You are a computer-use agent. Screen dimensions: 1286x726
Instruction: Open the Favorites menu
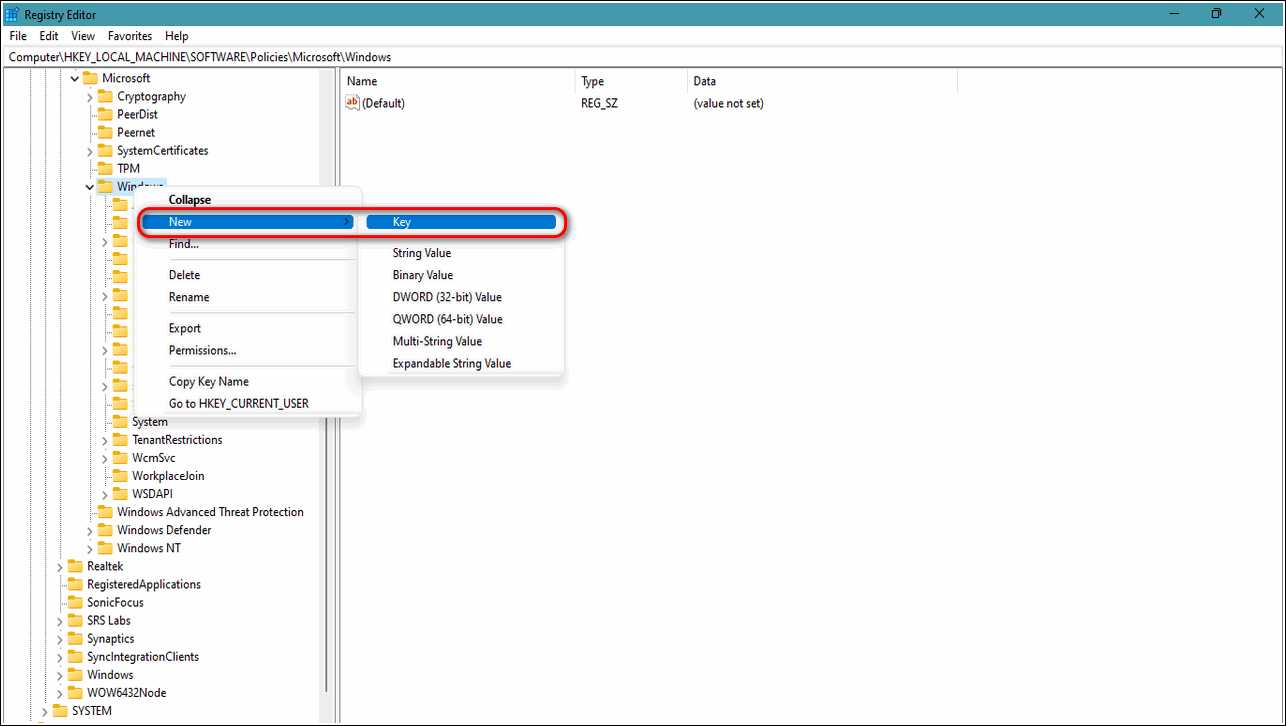pyautogui.click(x=130, y=36)
